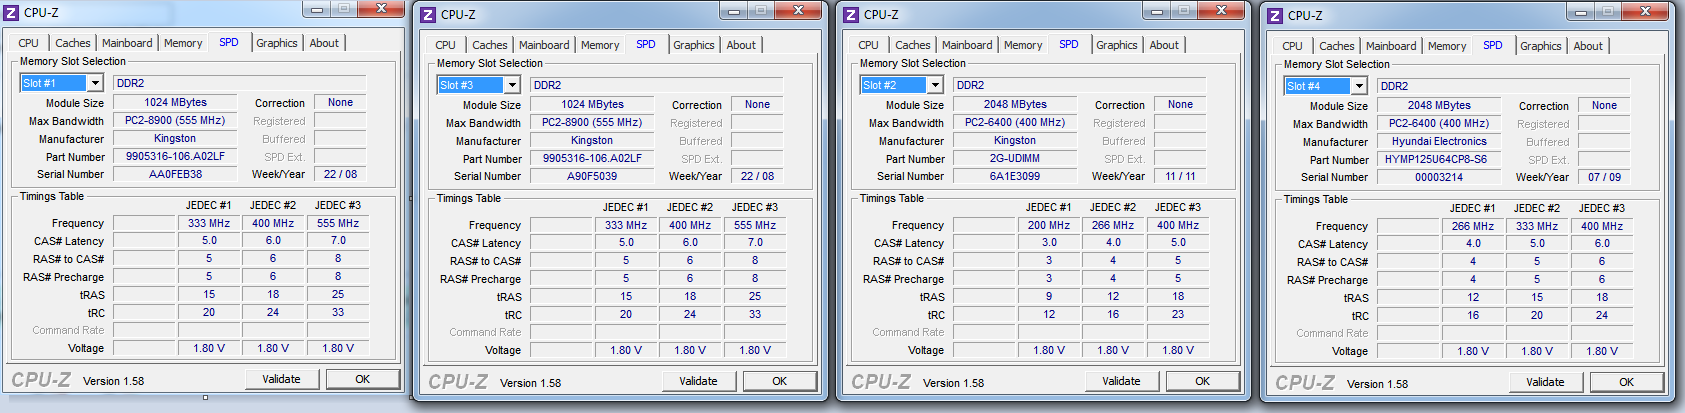Switch to CPU tab in Slot #1 window
This screenshot has height=413, width=1685.
(x=28, y=43)
